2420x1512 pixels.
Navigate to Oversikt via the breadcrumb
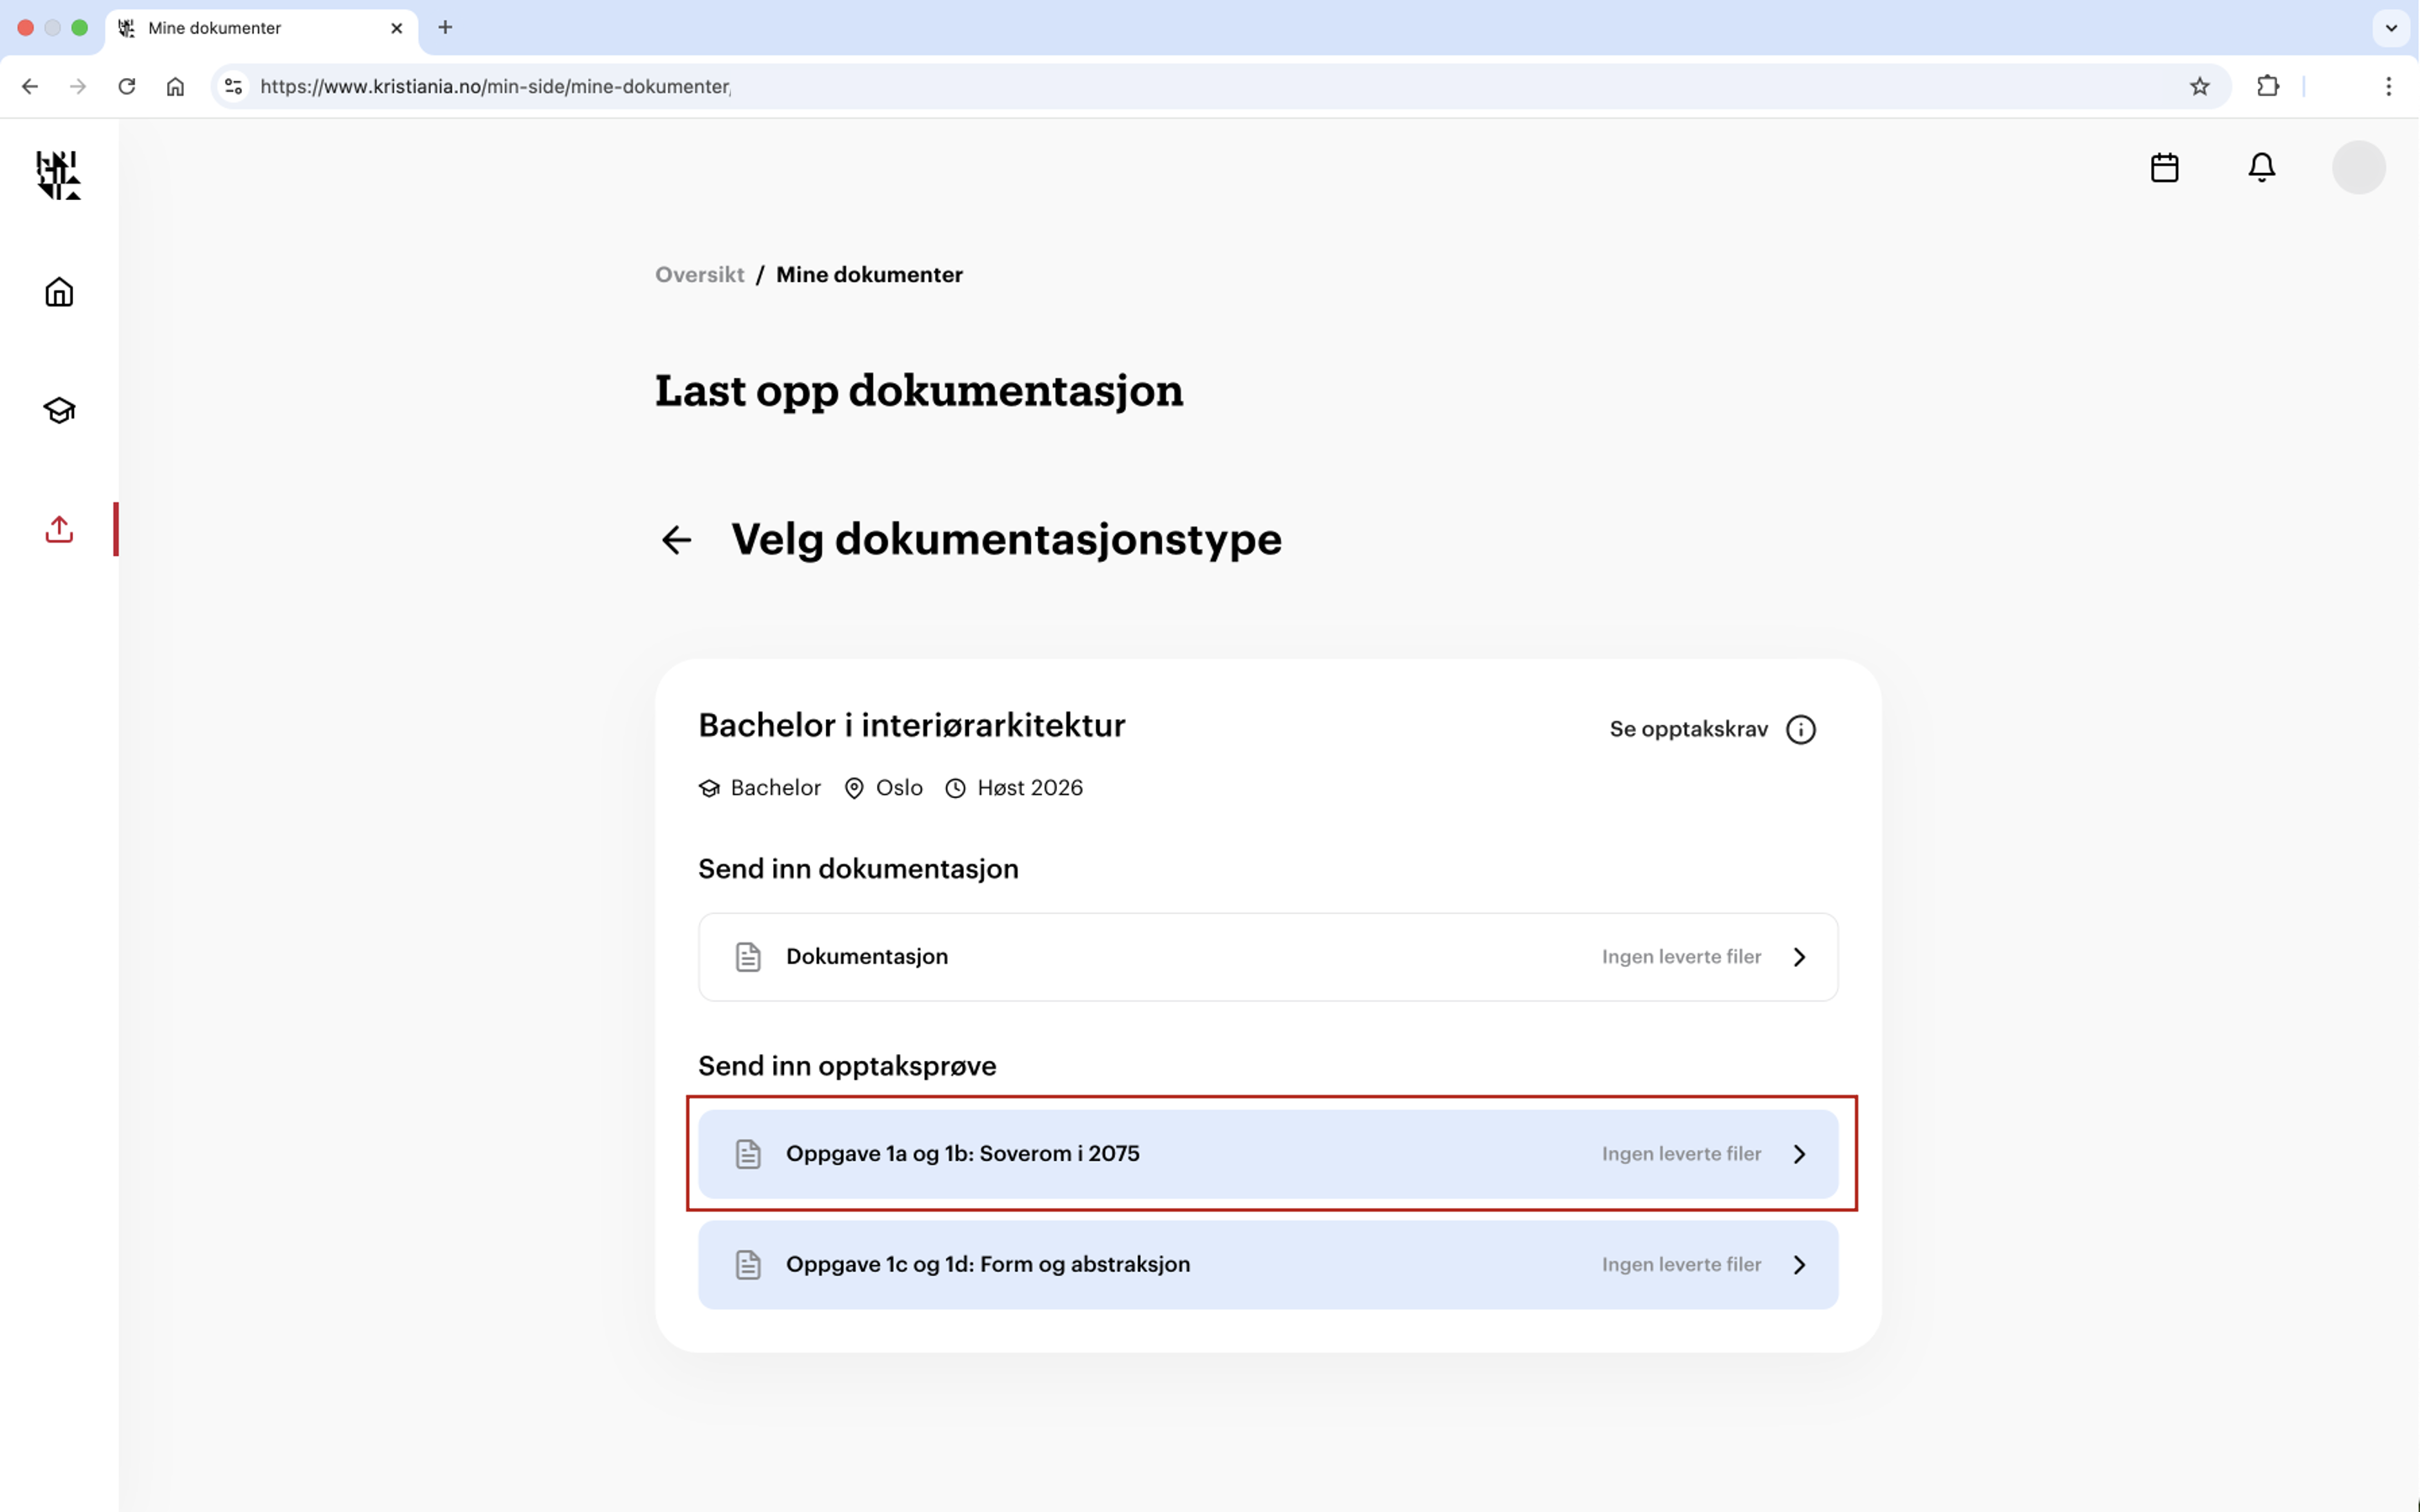699,274
